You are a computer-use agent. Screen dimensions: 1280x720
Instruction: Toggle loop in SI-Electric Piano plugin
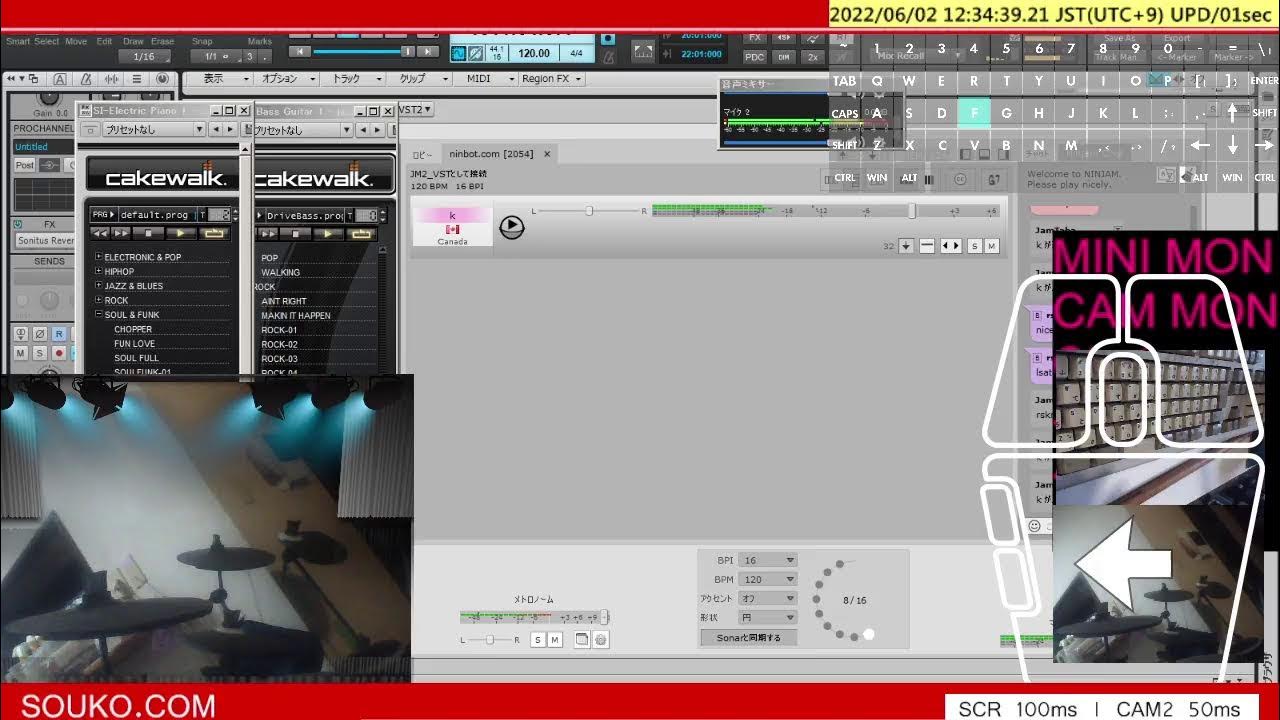[213, 233]
